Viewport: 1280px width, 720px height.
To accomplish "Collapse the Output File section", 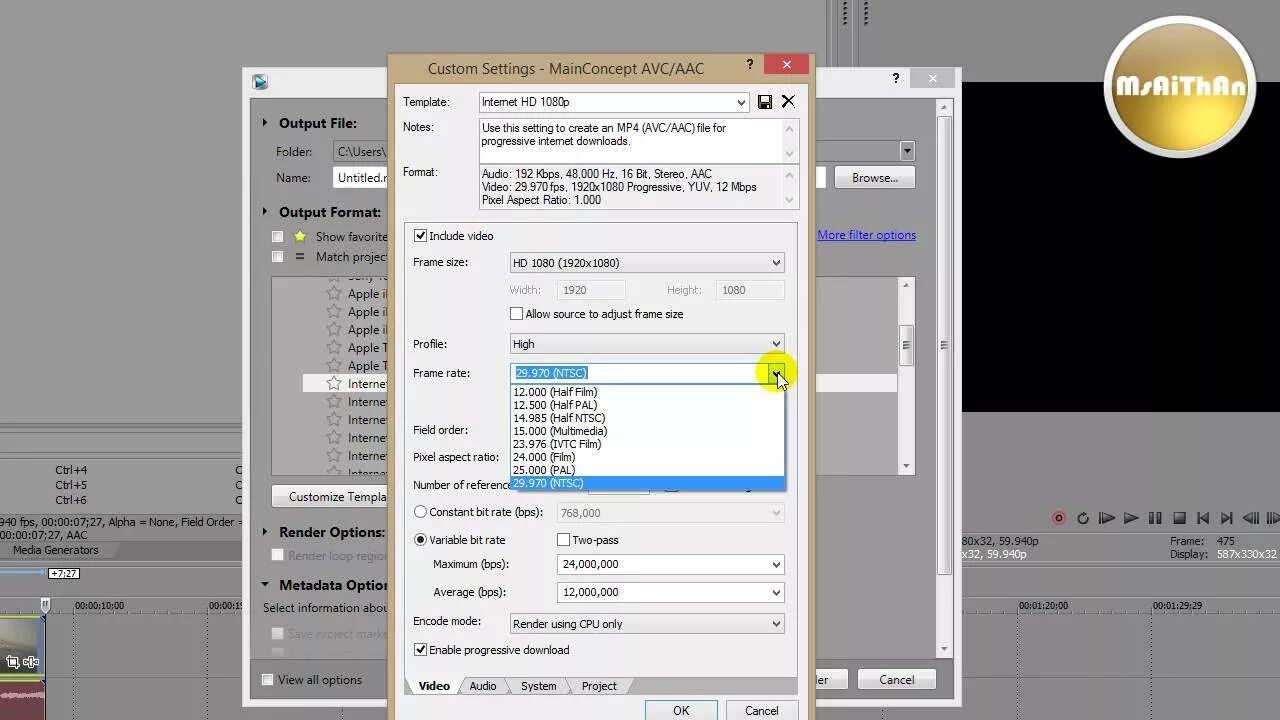I will coord(265,123).
